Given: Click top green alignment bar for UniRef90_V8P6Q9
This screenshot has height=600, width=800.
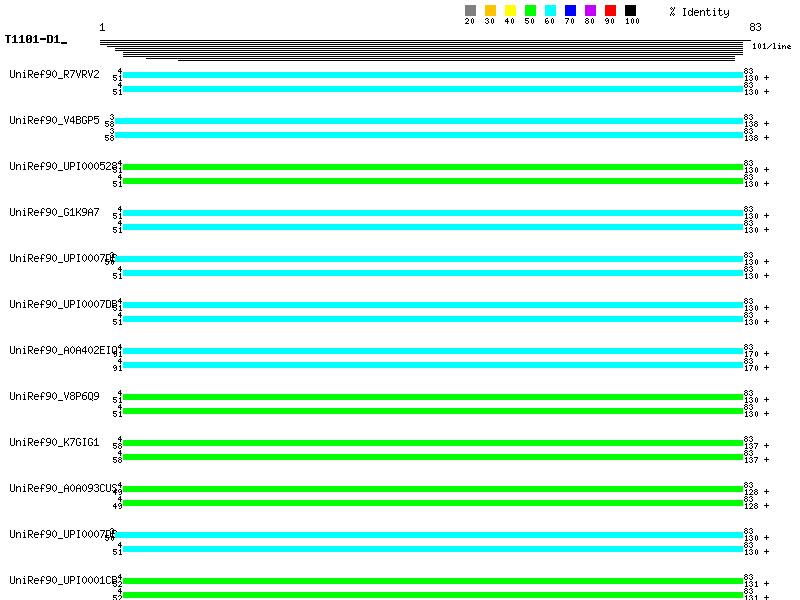Looking at the screenshot, I should 432,397.
